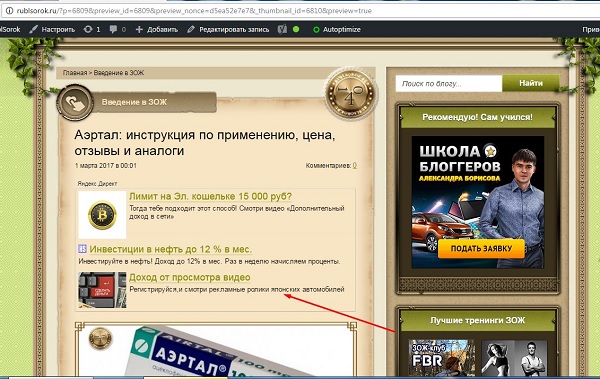The height and width of the screenshot is (379, 600).
Task: Click the Главная breadcrumb link
Action: (75, 73)
